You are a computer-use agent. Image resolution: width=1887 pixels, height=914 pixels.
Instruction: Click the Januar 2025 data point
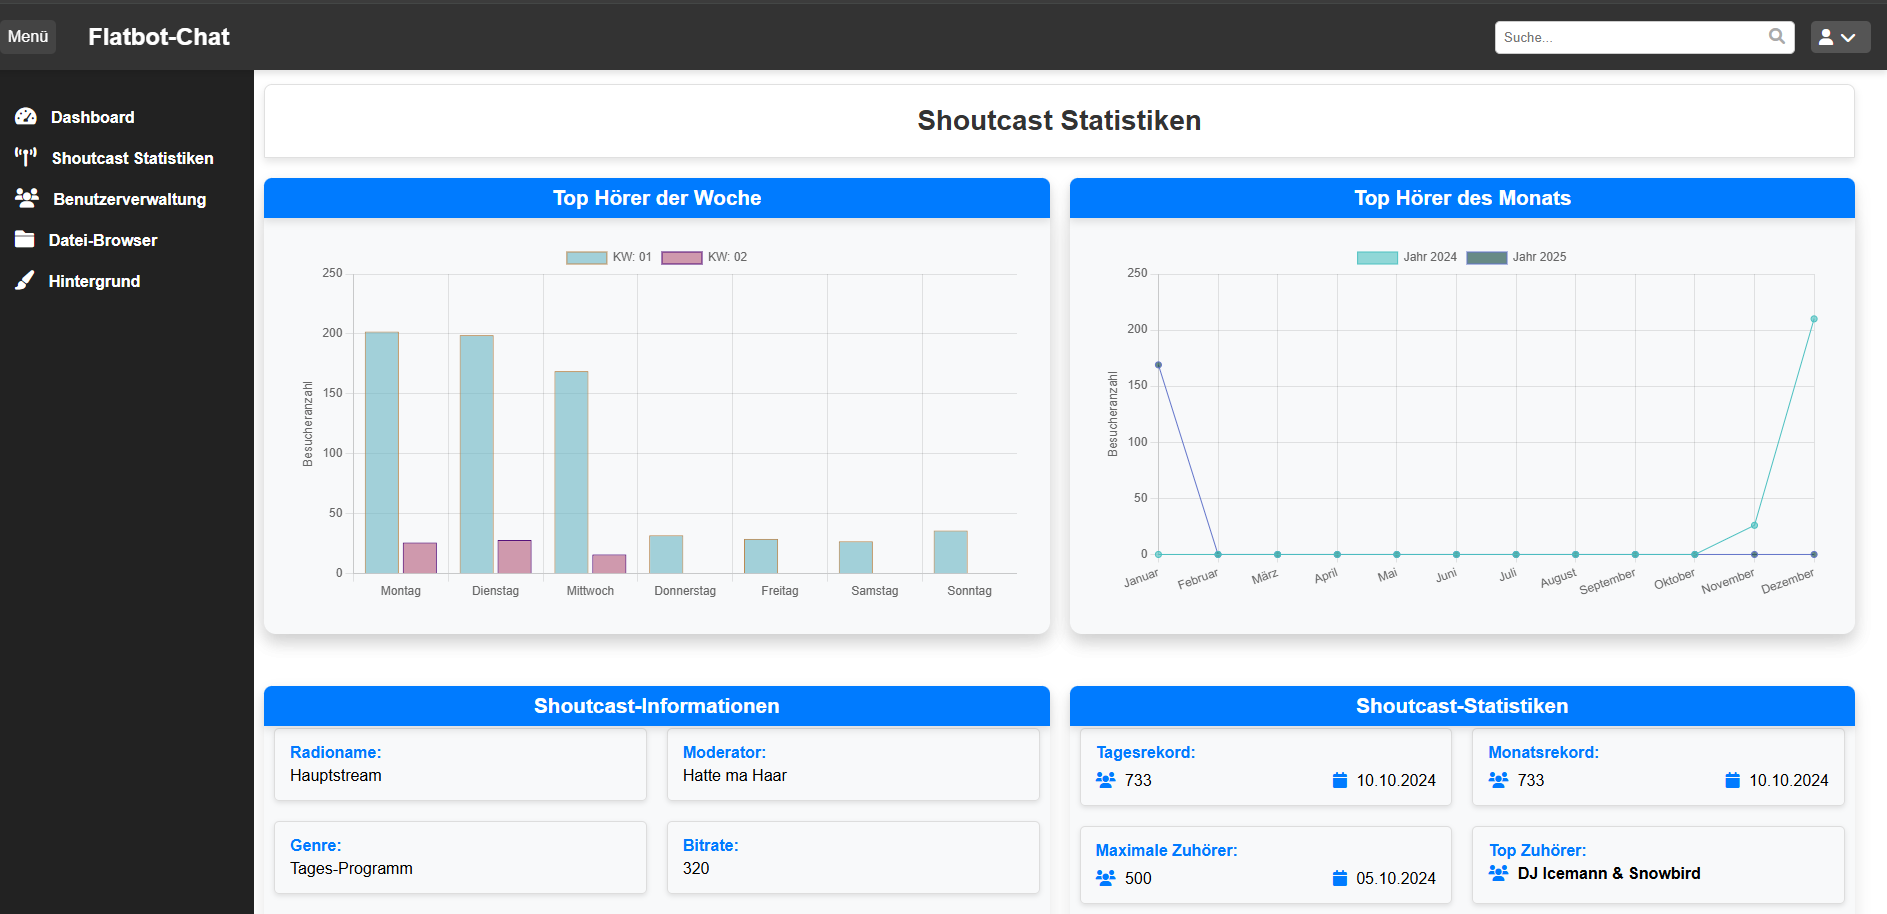1158,365
